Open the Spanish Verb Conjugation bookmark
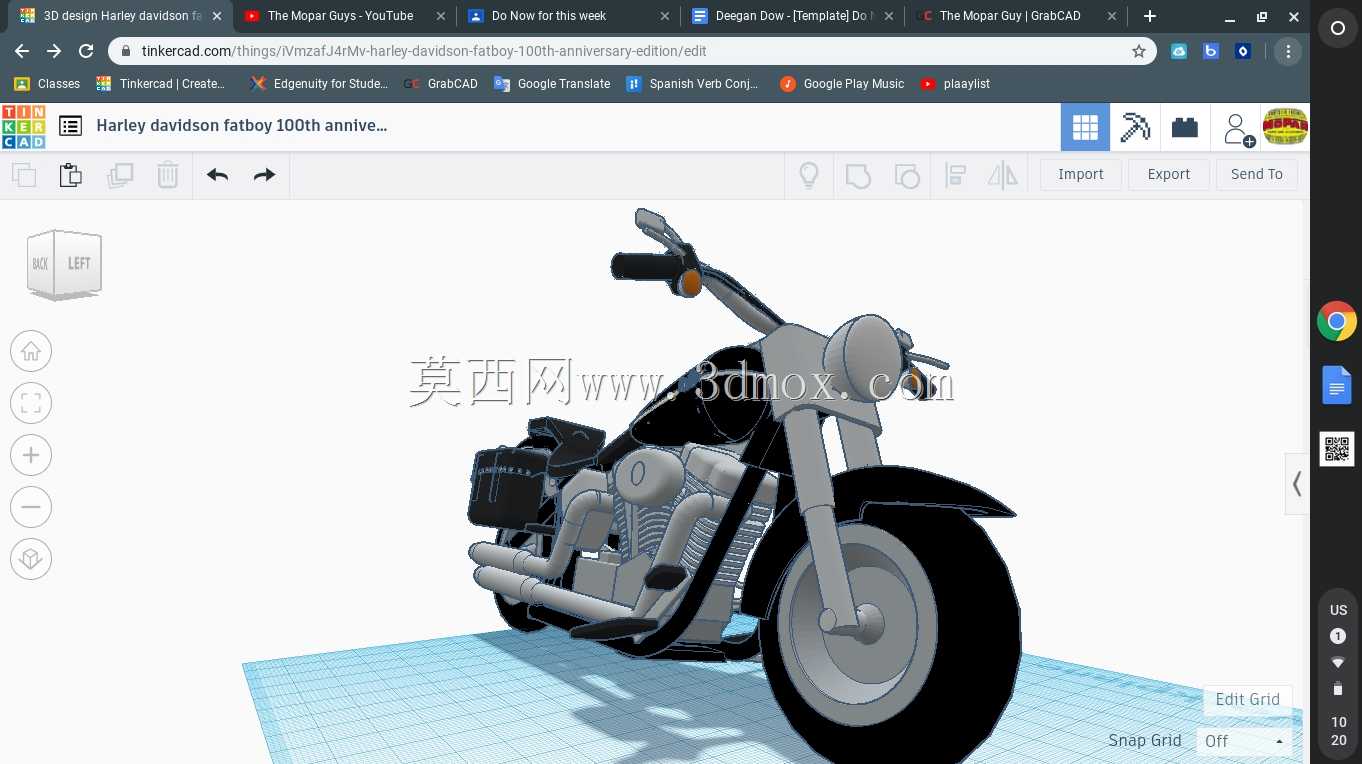Image resolution: width=1362 pixels, height=764 pixels. [x=692, y=84]
